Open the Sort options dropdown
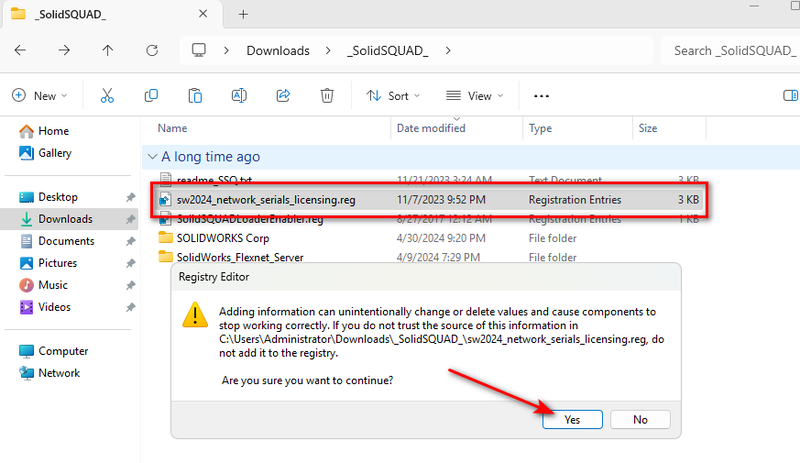The image size is (800, 463). [393, 95]
